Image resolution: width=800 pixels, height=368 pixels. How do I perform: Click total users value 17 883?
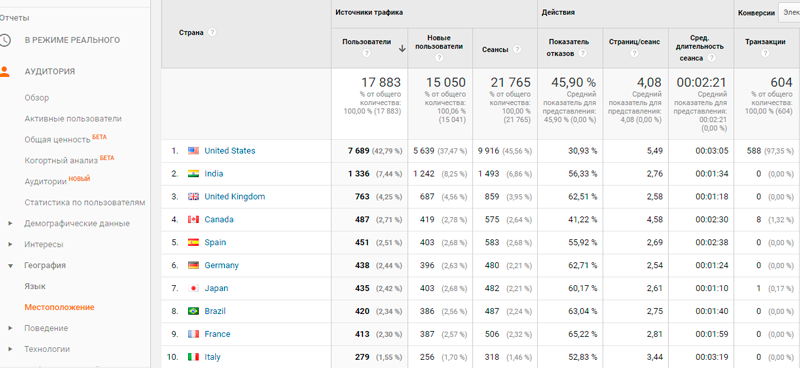coord(381,82)
